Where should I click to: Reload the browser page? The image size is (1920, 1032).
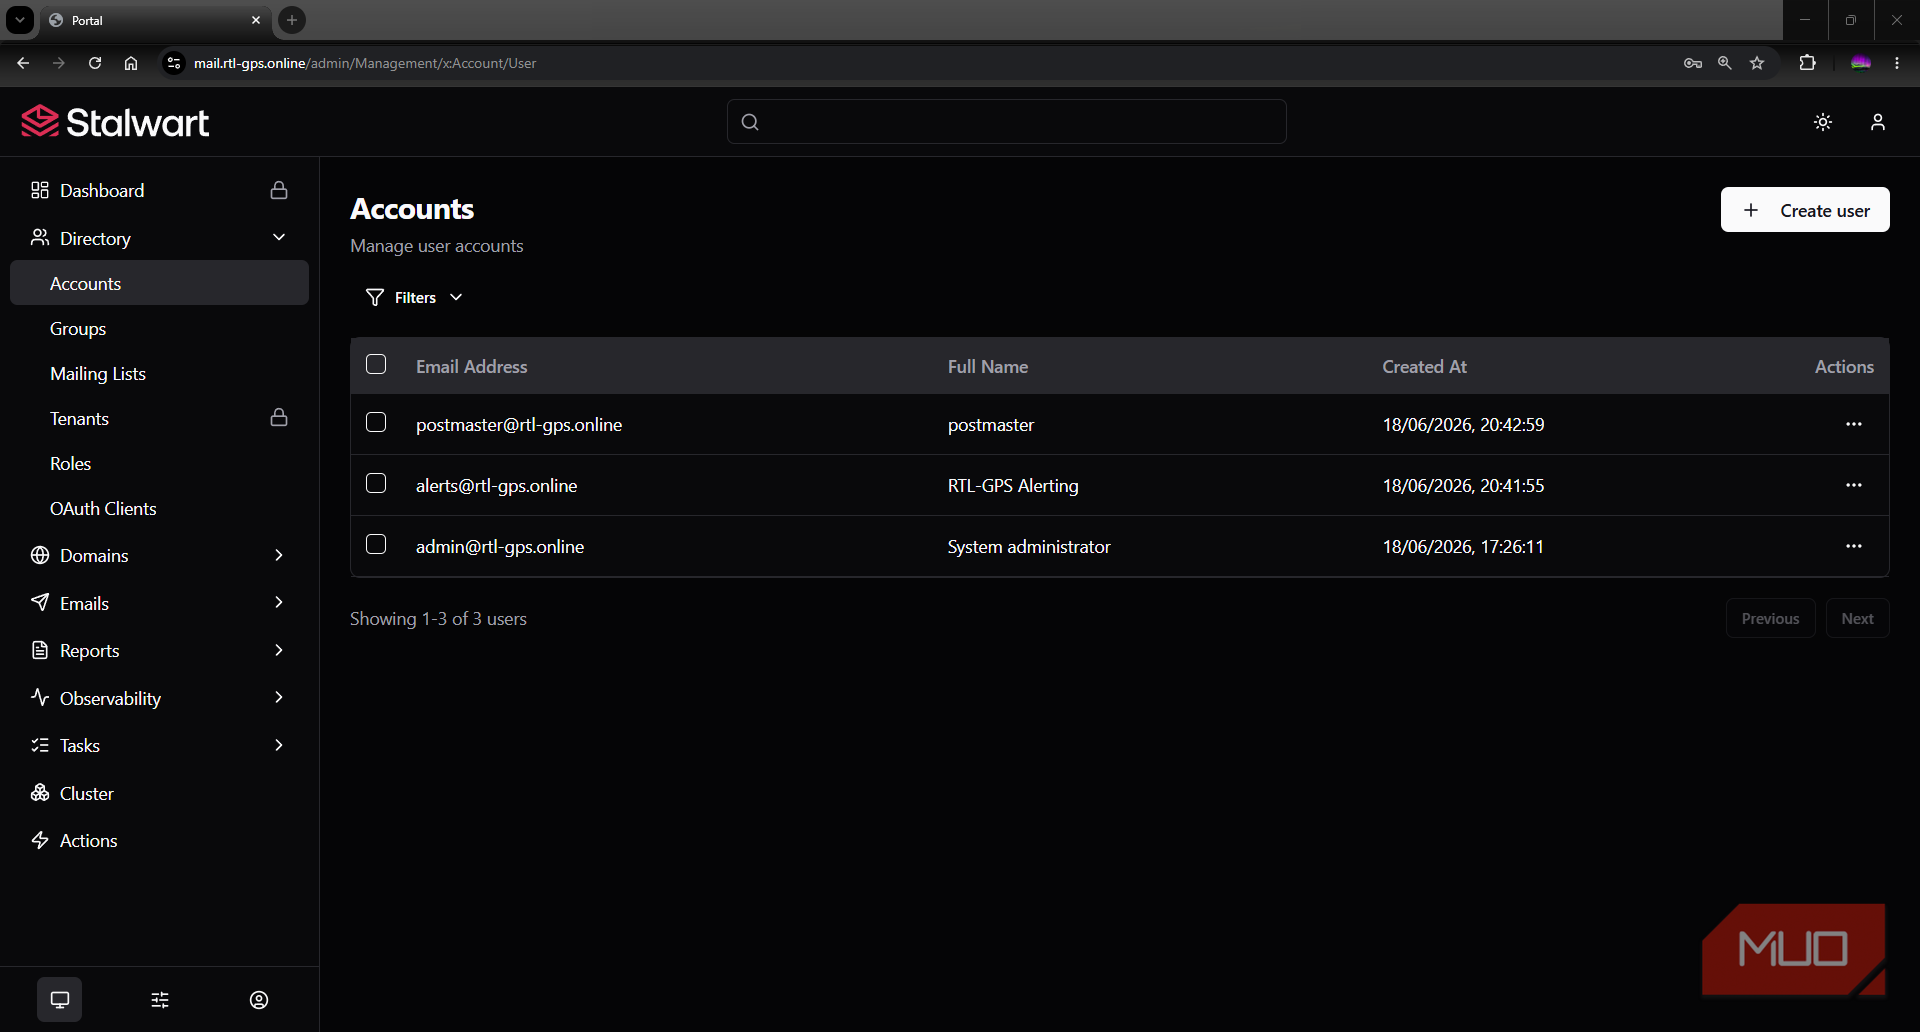[x=95, y=63]
